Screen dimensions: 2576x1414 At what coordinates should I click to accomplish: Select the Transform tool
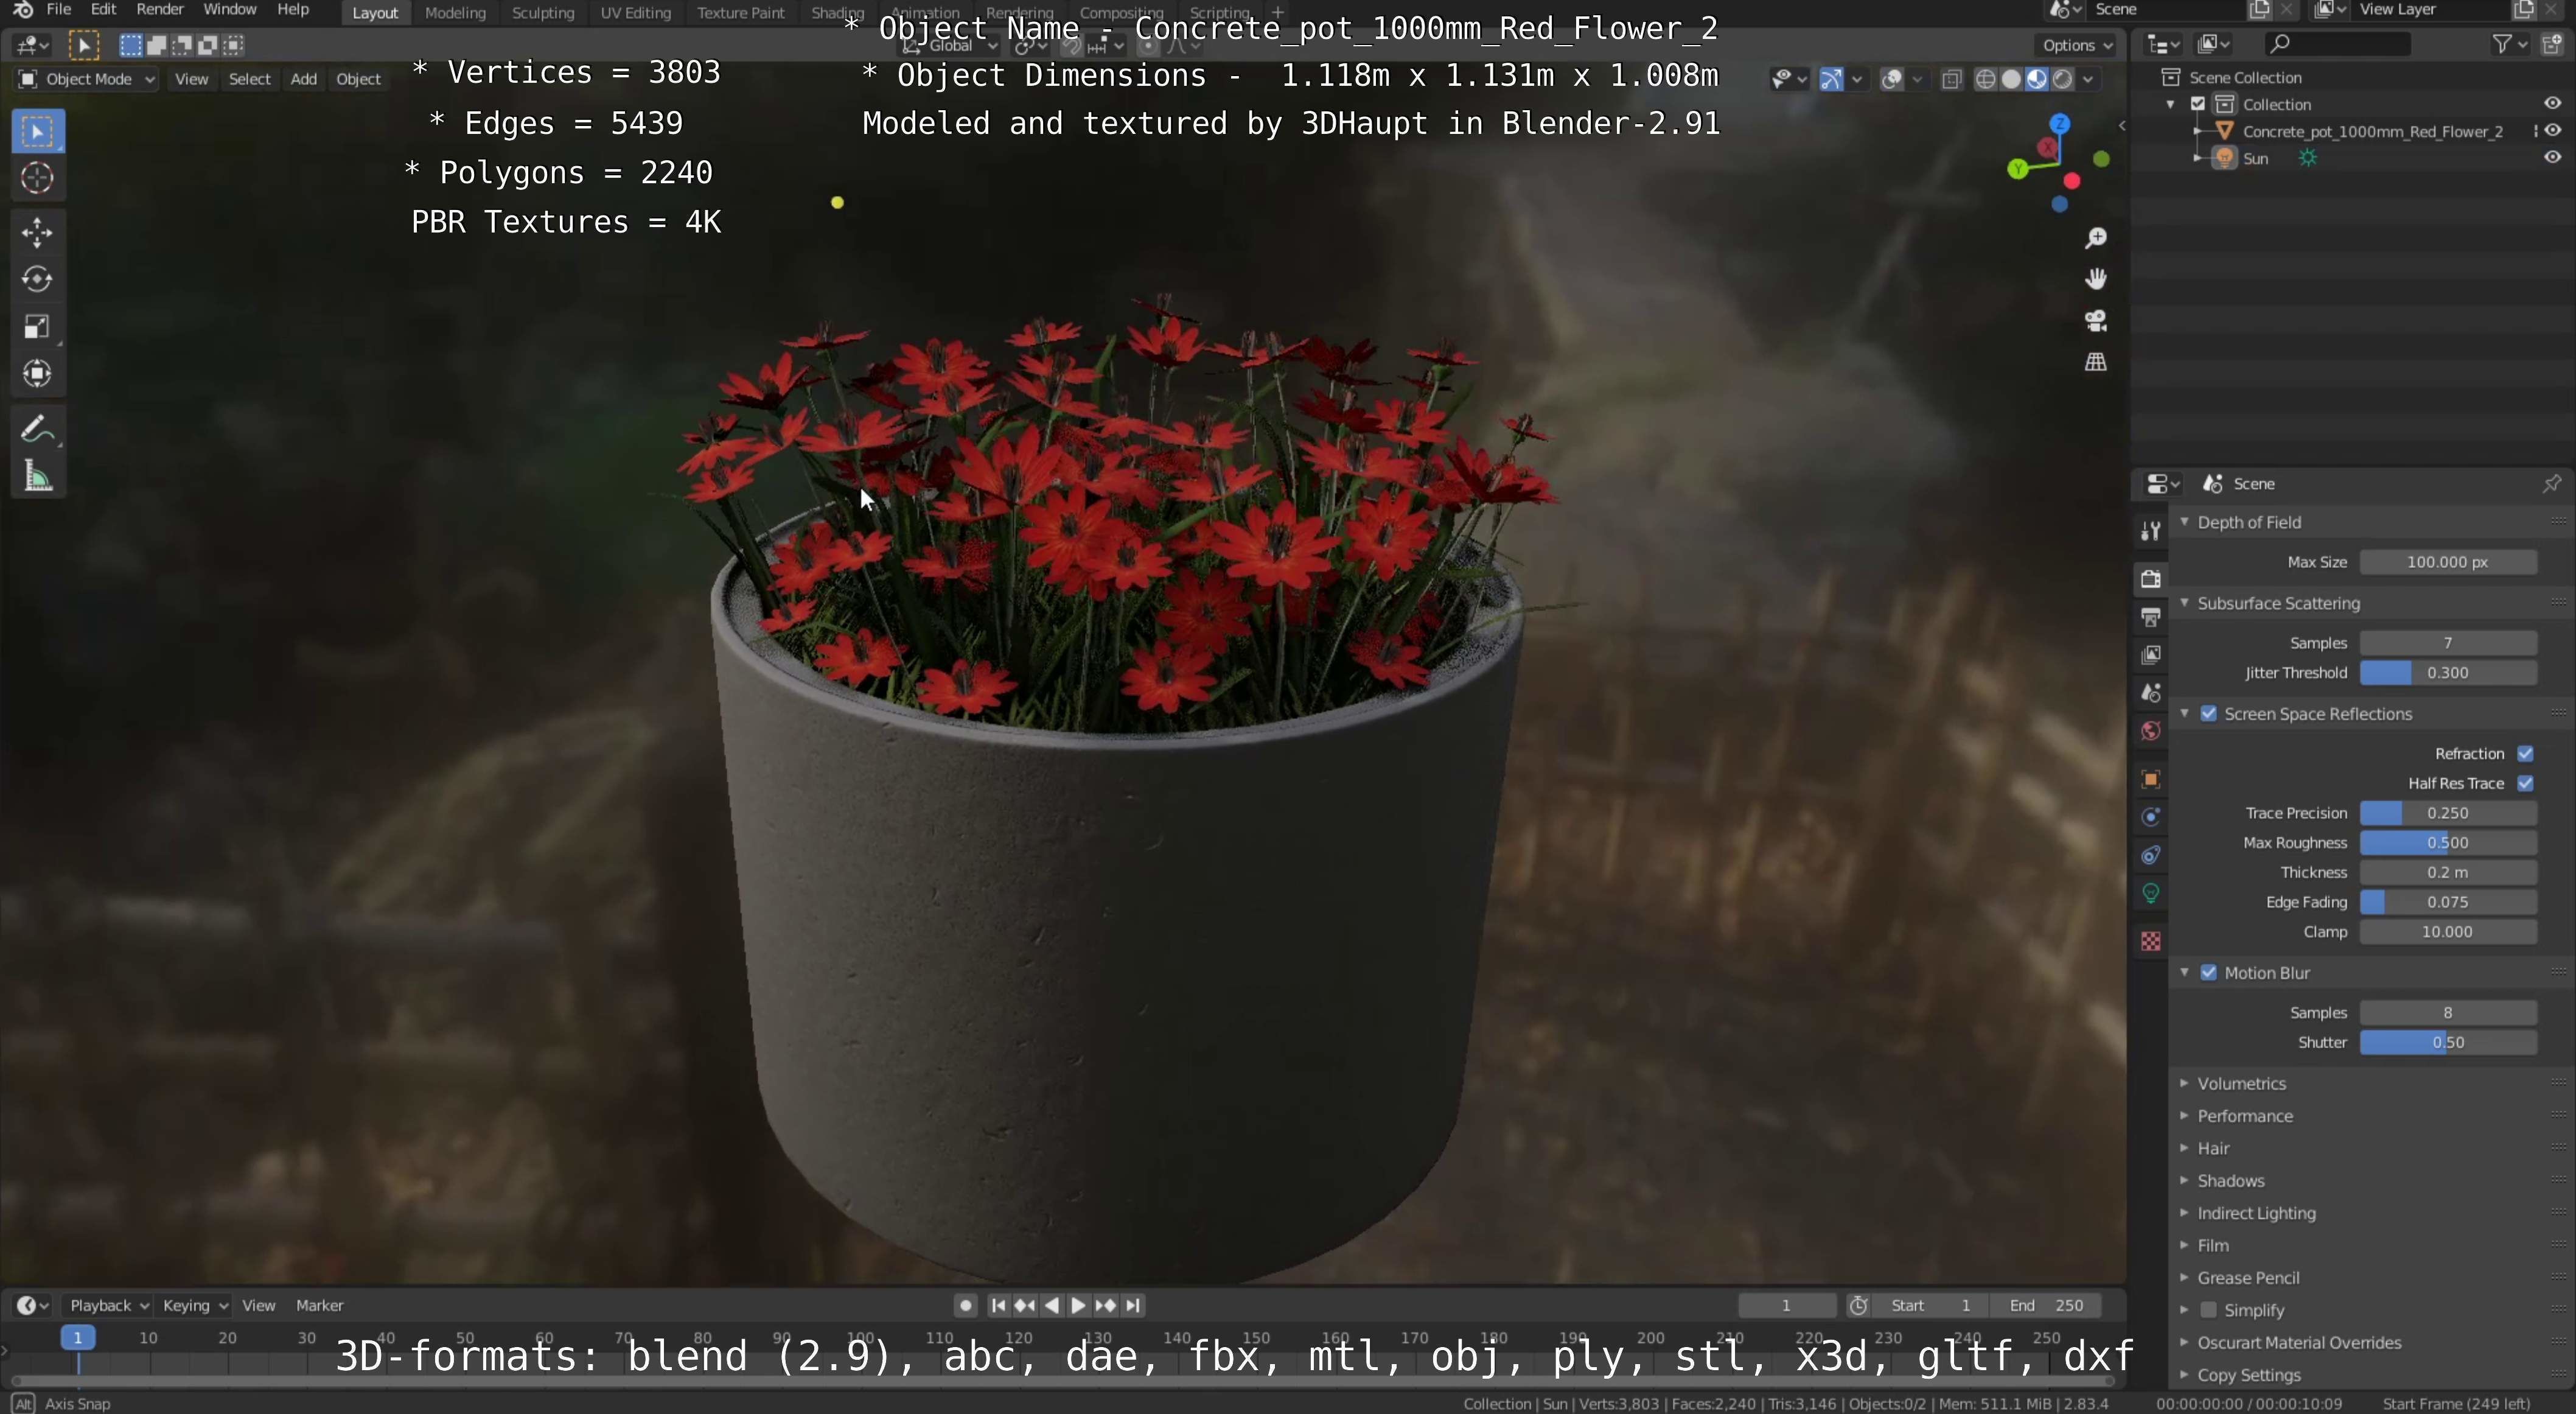38,373
